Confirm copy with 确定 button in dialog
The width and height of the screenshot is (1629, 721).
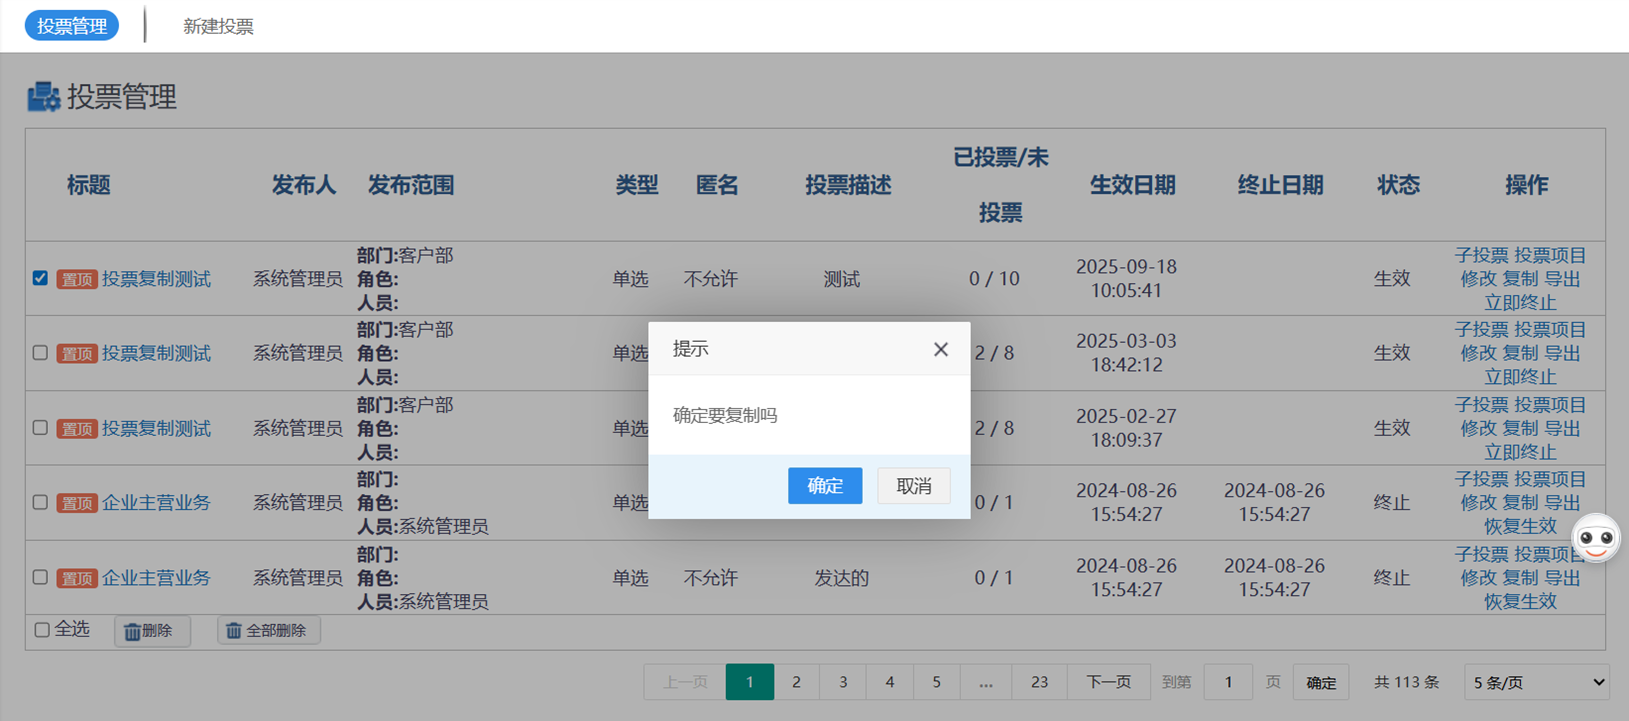(824, 486)
